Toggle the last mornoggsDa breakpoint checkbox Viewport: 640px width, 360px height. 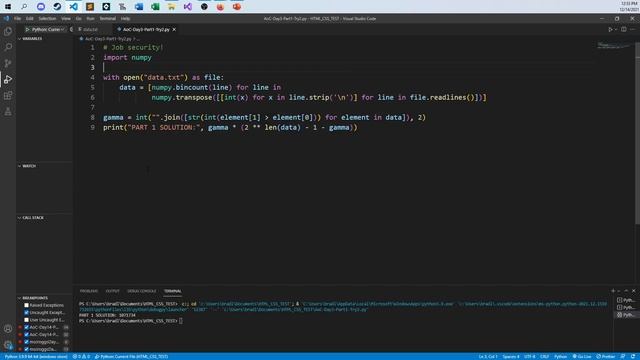[27, 349]
